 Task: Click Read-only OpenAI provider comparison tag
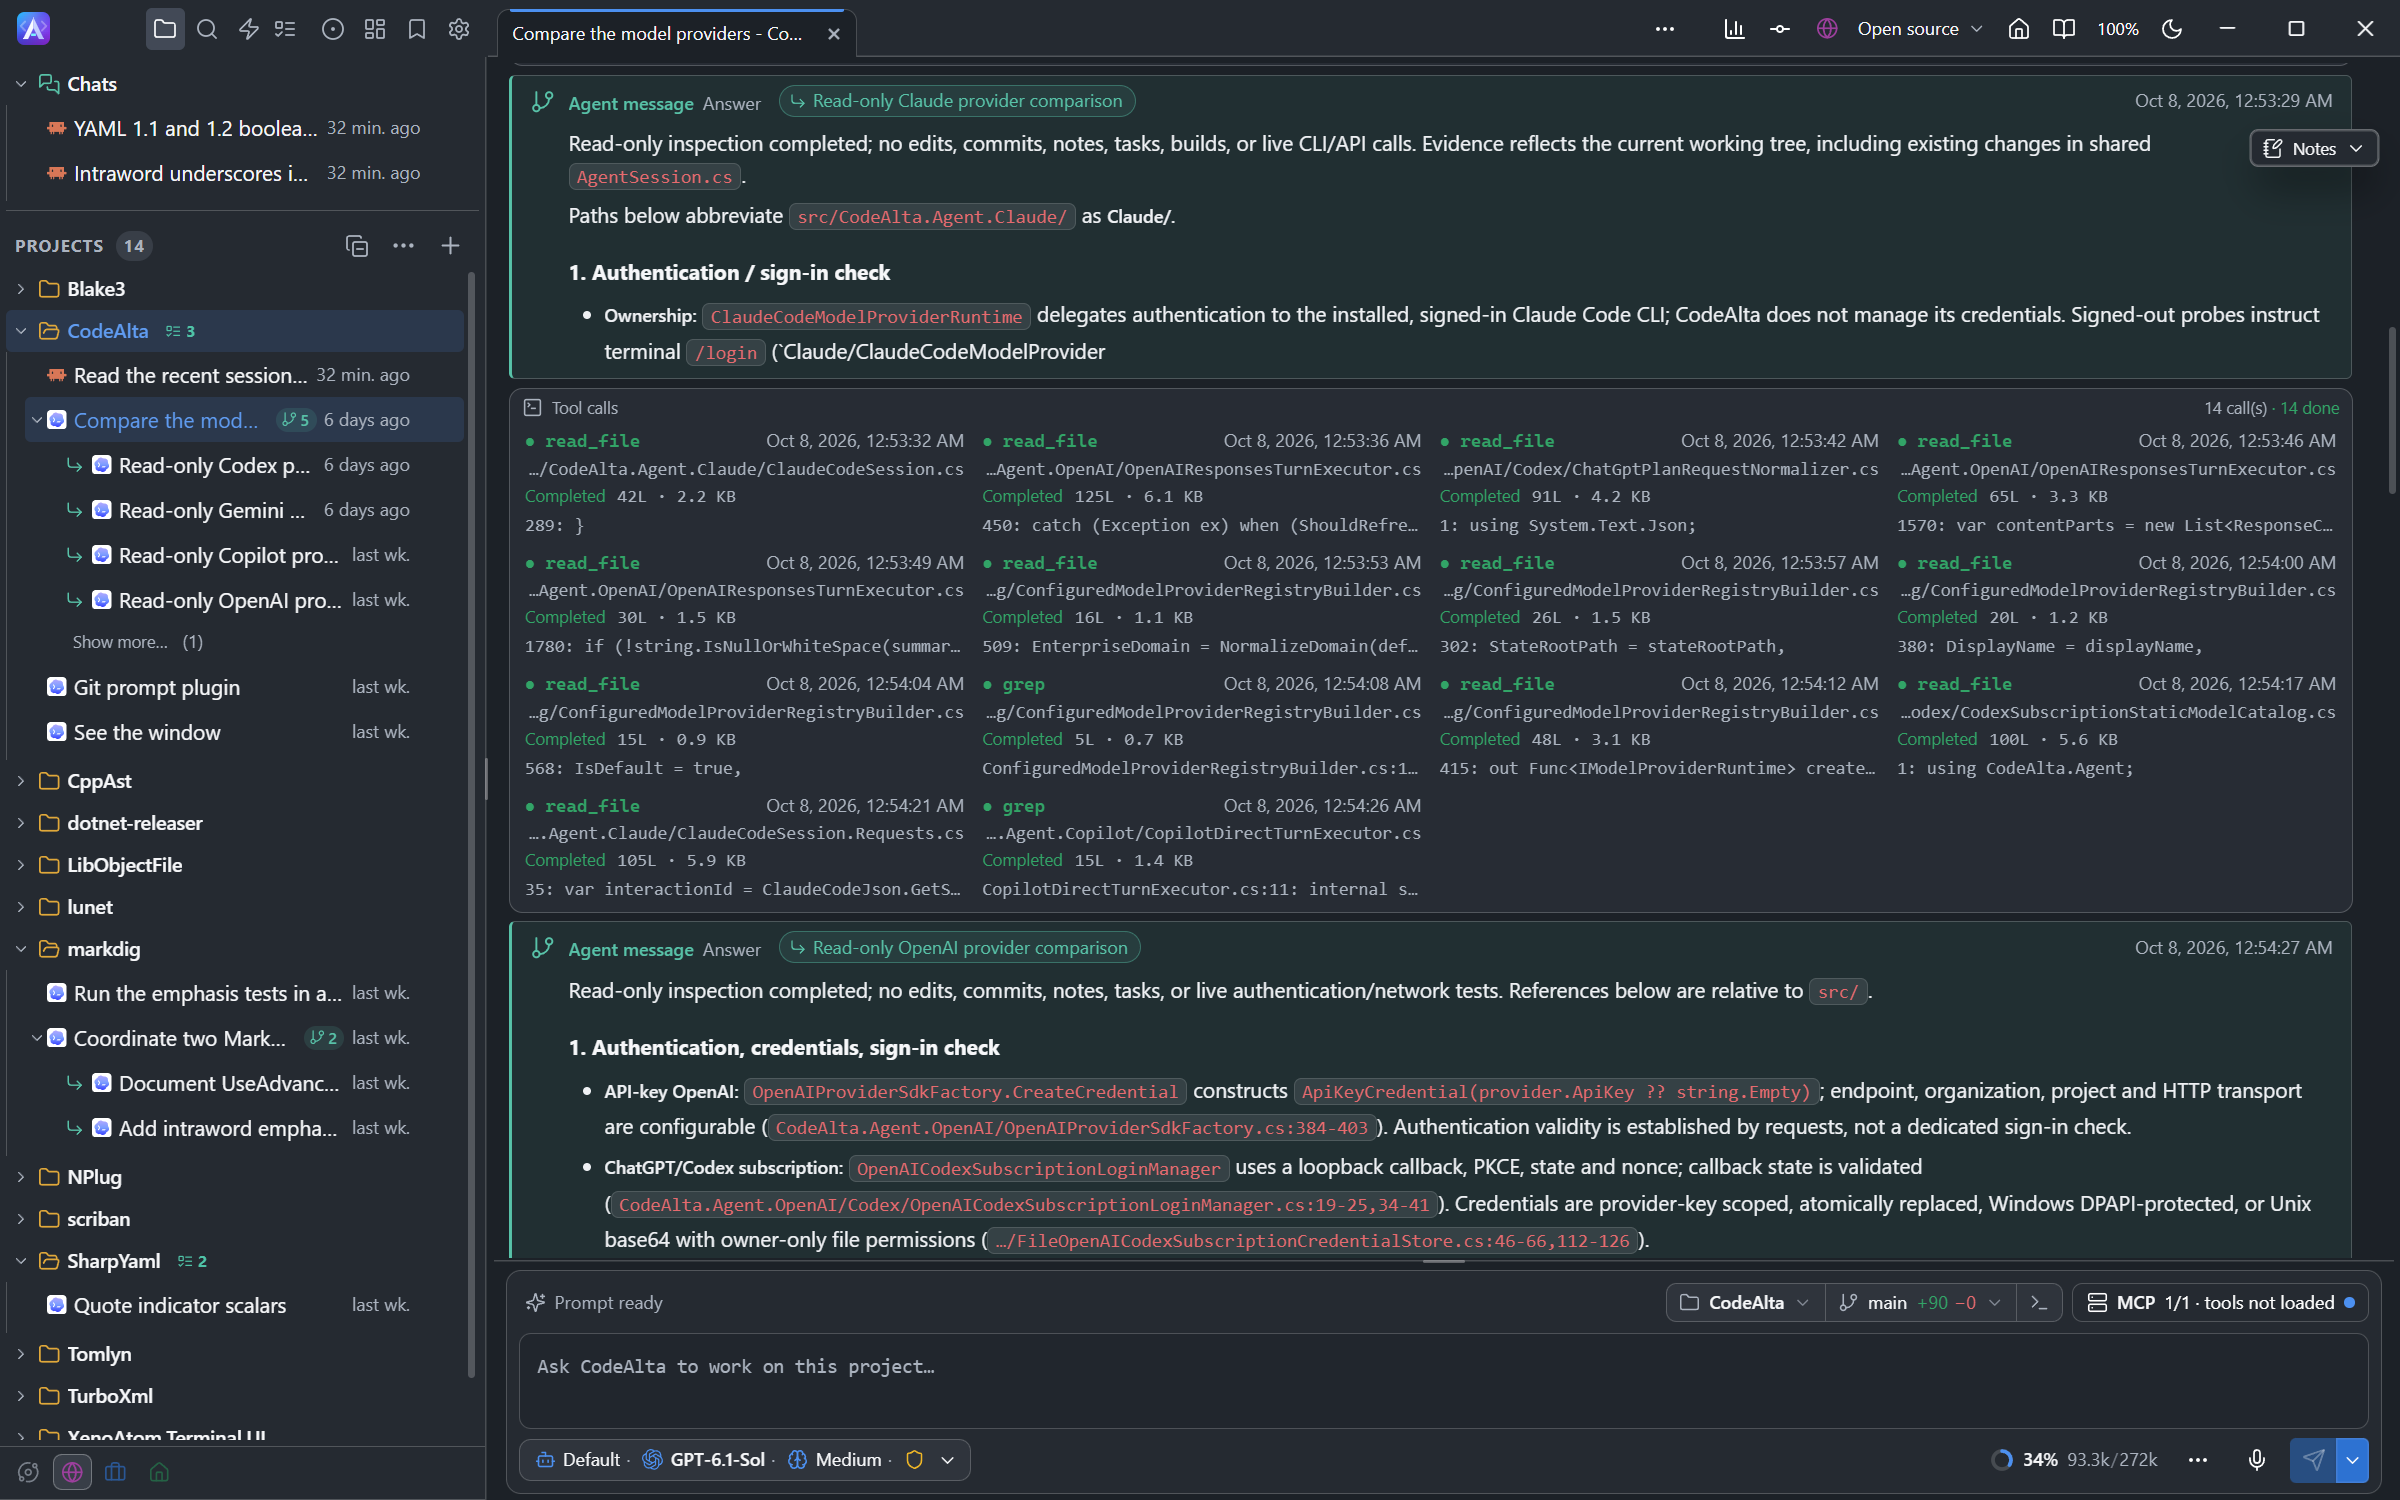pos(959,948)
